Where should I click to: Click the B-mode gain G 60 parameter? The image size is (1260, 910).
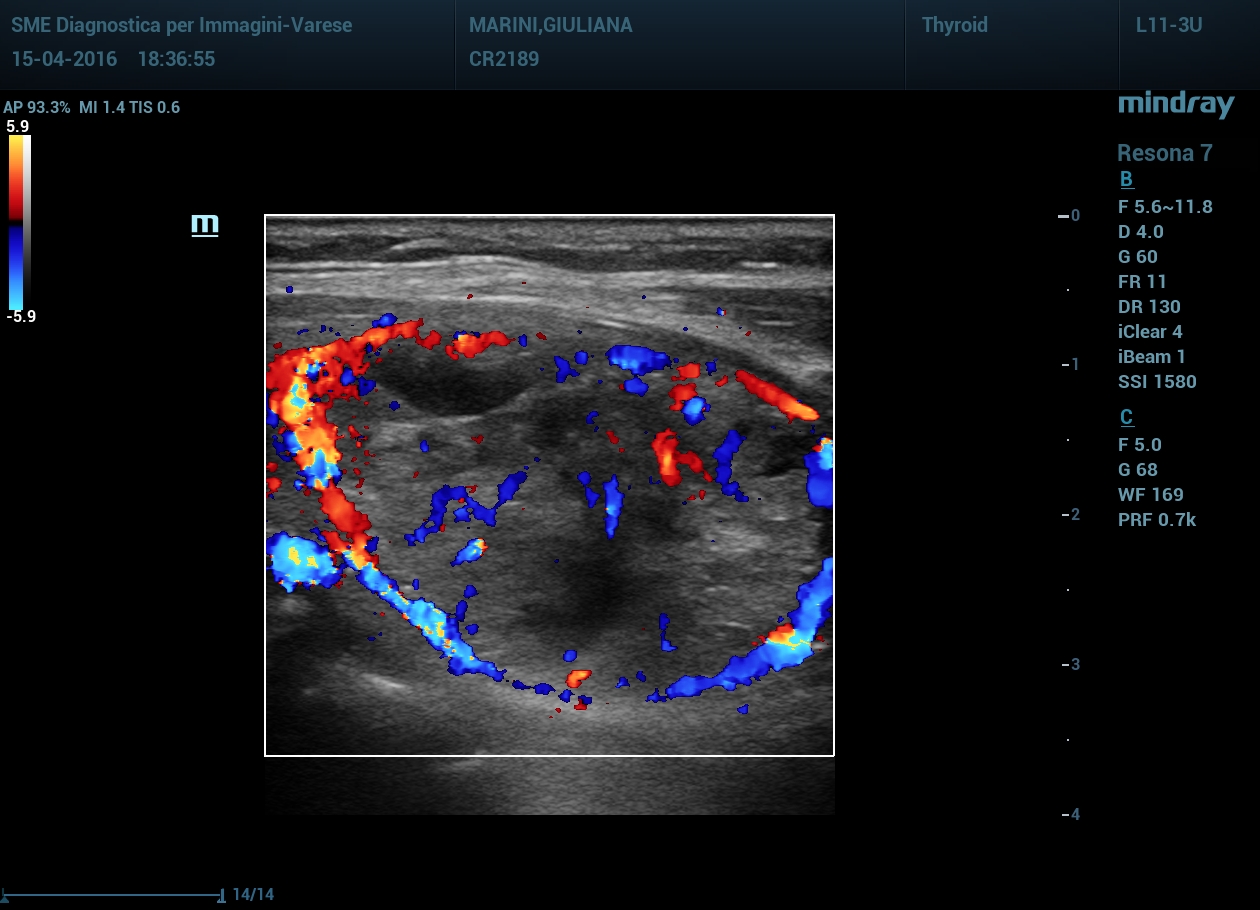point(1138,257)
